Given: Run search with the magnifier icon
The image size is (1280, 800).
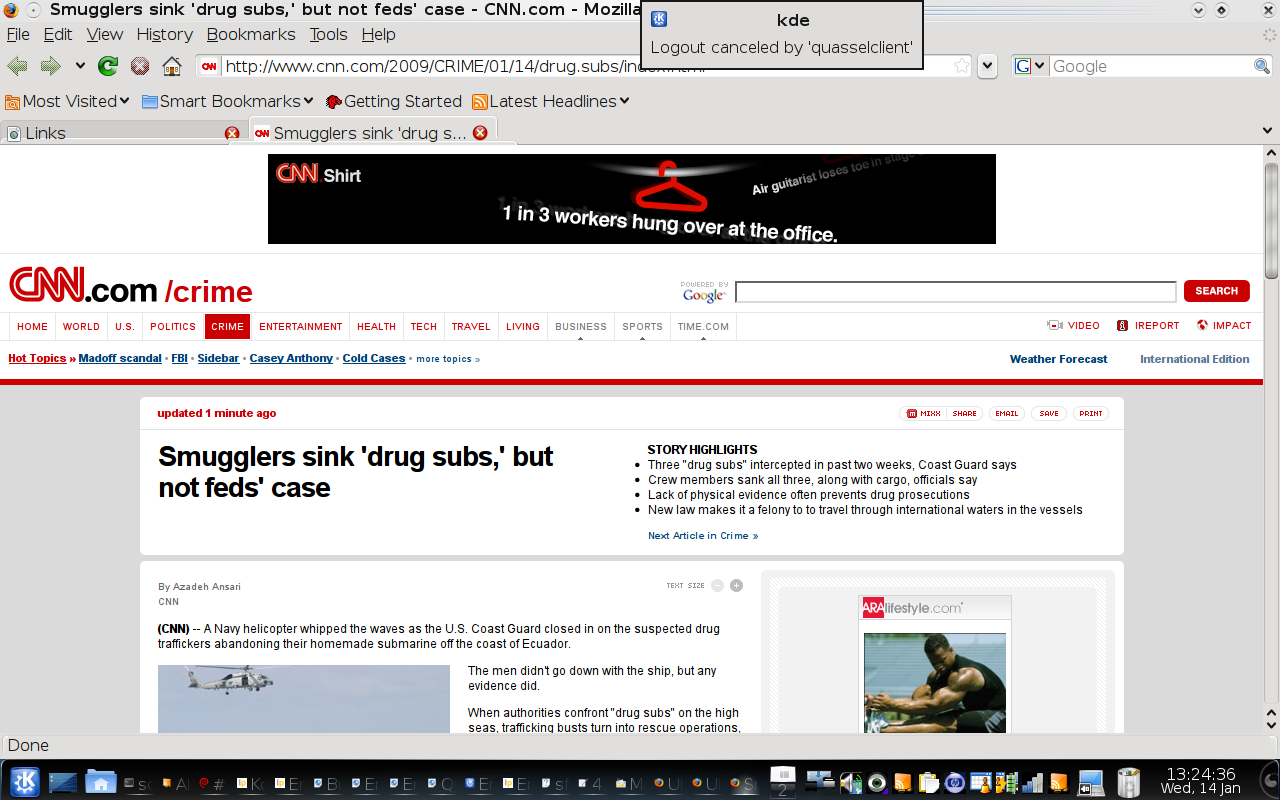Looking at the screenshot, I should [1262, 66].
